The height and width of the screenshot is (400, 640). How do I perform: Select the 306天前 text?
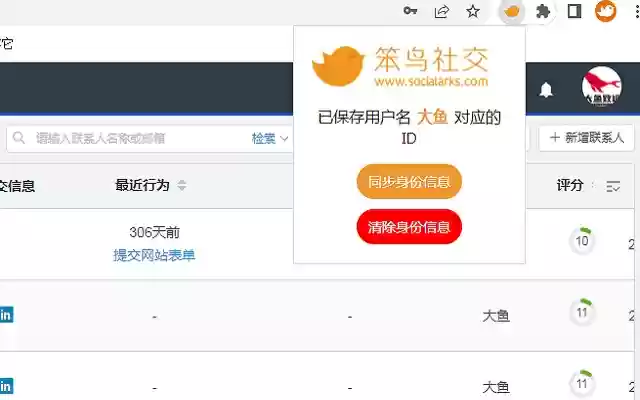click(x=154, y=232)
